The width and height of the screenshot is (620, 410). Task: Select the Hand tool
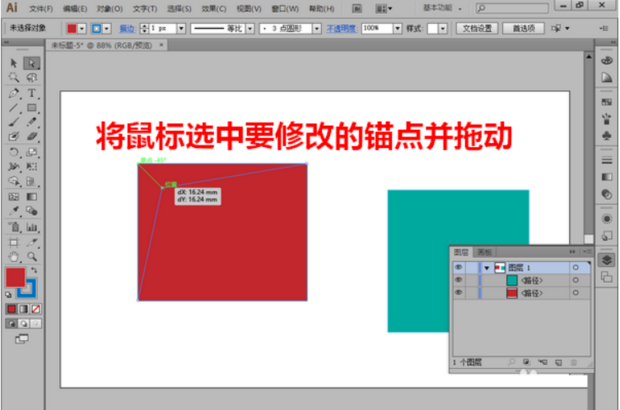pos(14,257)
